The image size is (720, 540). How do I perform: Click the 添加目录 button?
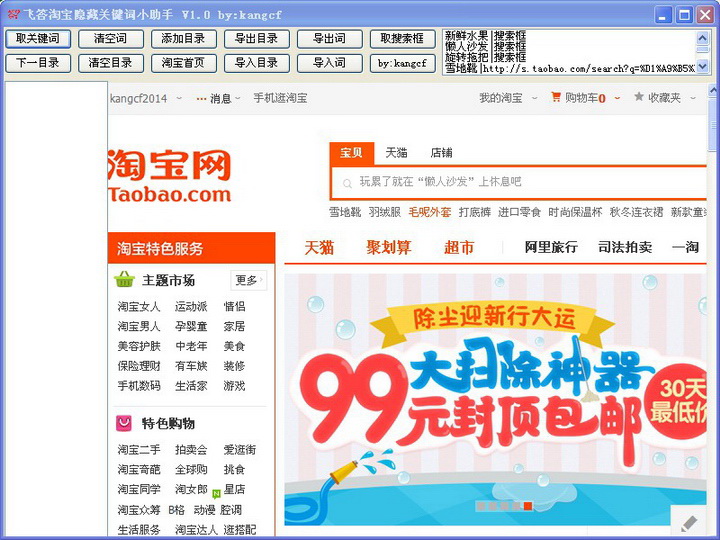coord(183,39)
